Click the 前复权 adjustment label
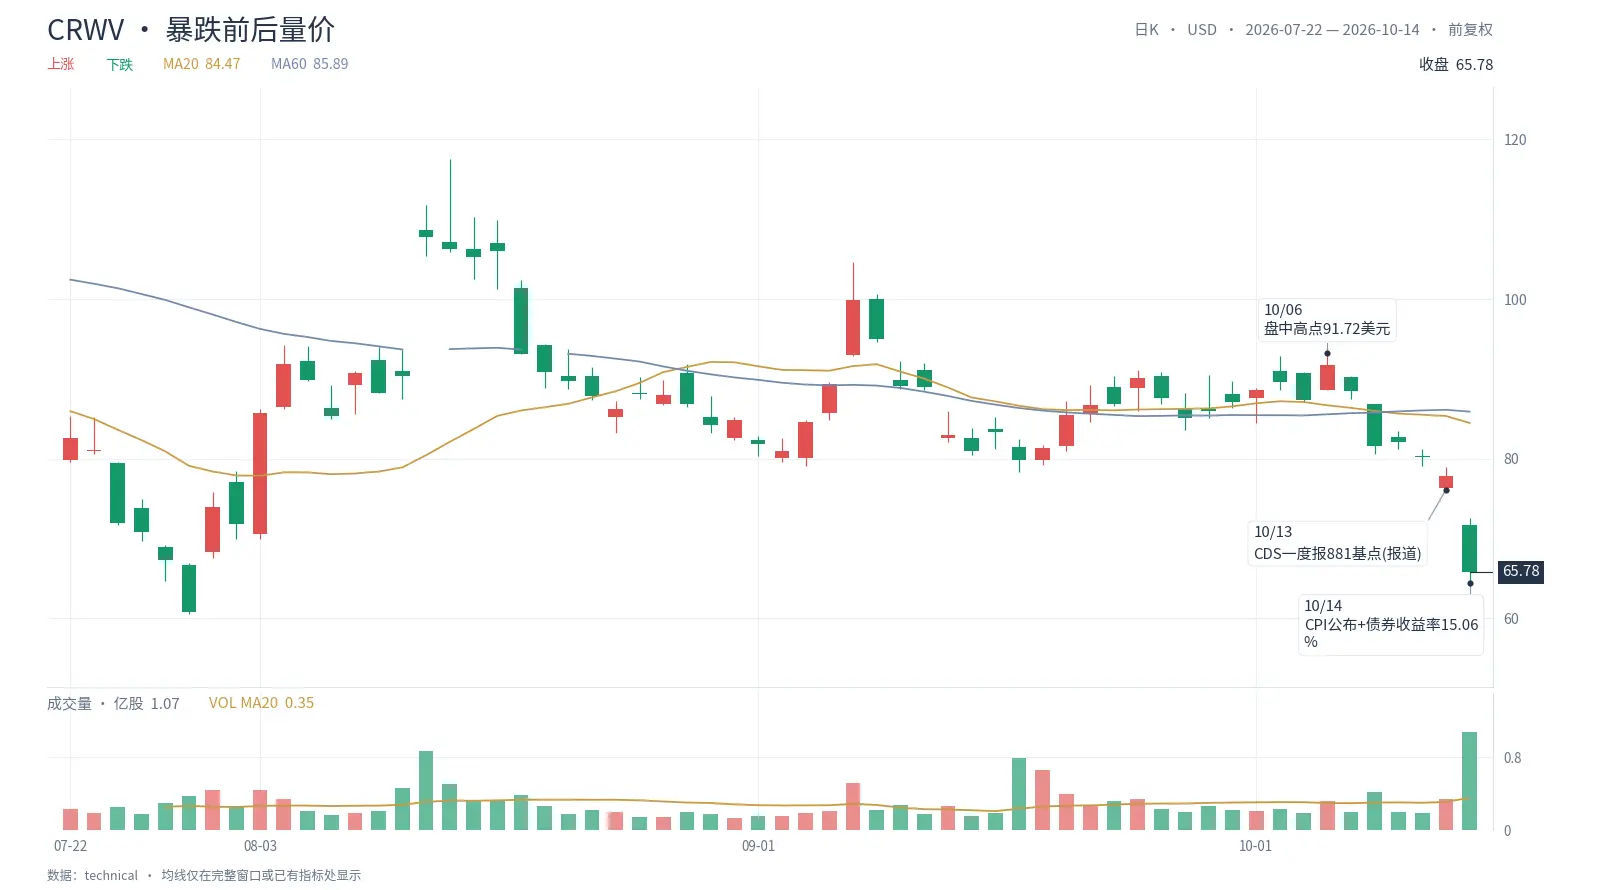The image size is (1600, 890). (x=1470, y=30)
